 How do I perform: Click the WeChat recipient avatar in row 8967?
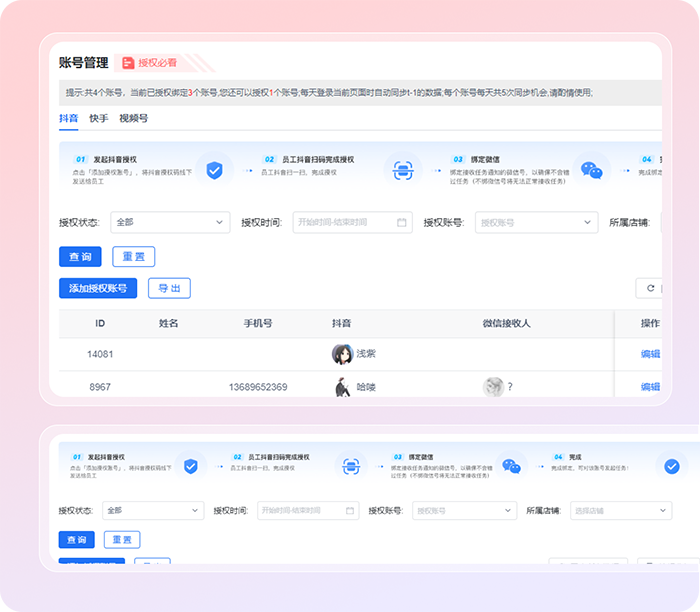click(x=492, y=387)
